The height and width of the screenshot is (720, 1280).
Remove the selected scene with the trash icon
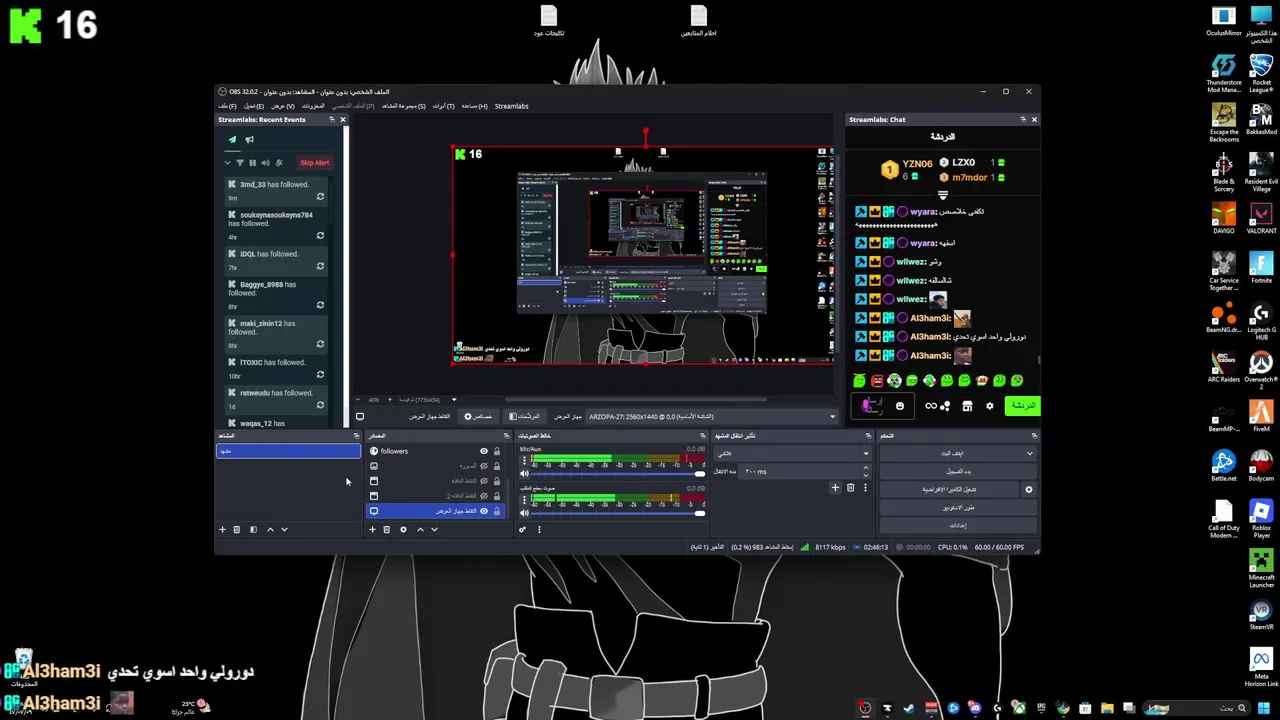(x=237, y=529)
